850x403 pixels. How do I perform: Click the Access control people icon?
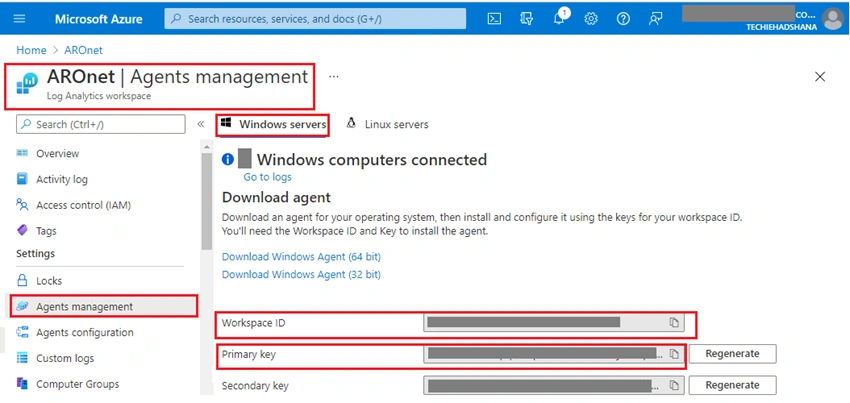coord(22,204)
